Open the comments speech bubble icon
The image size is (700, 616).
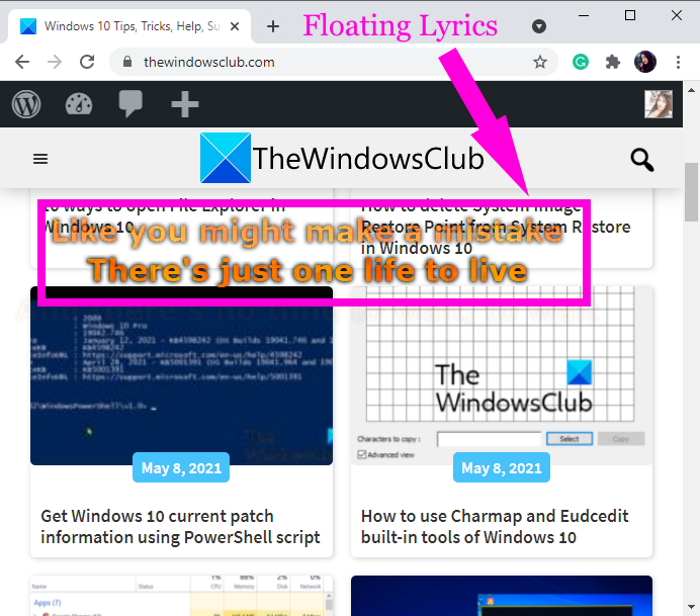pyautogui.click(x=131, y=104)
